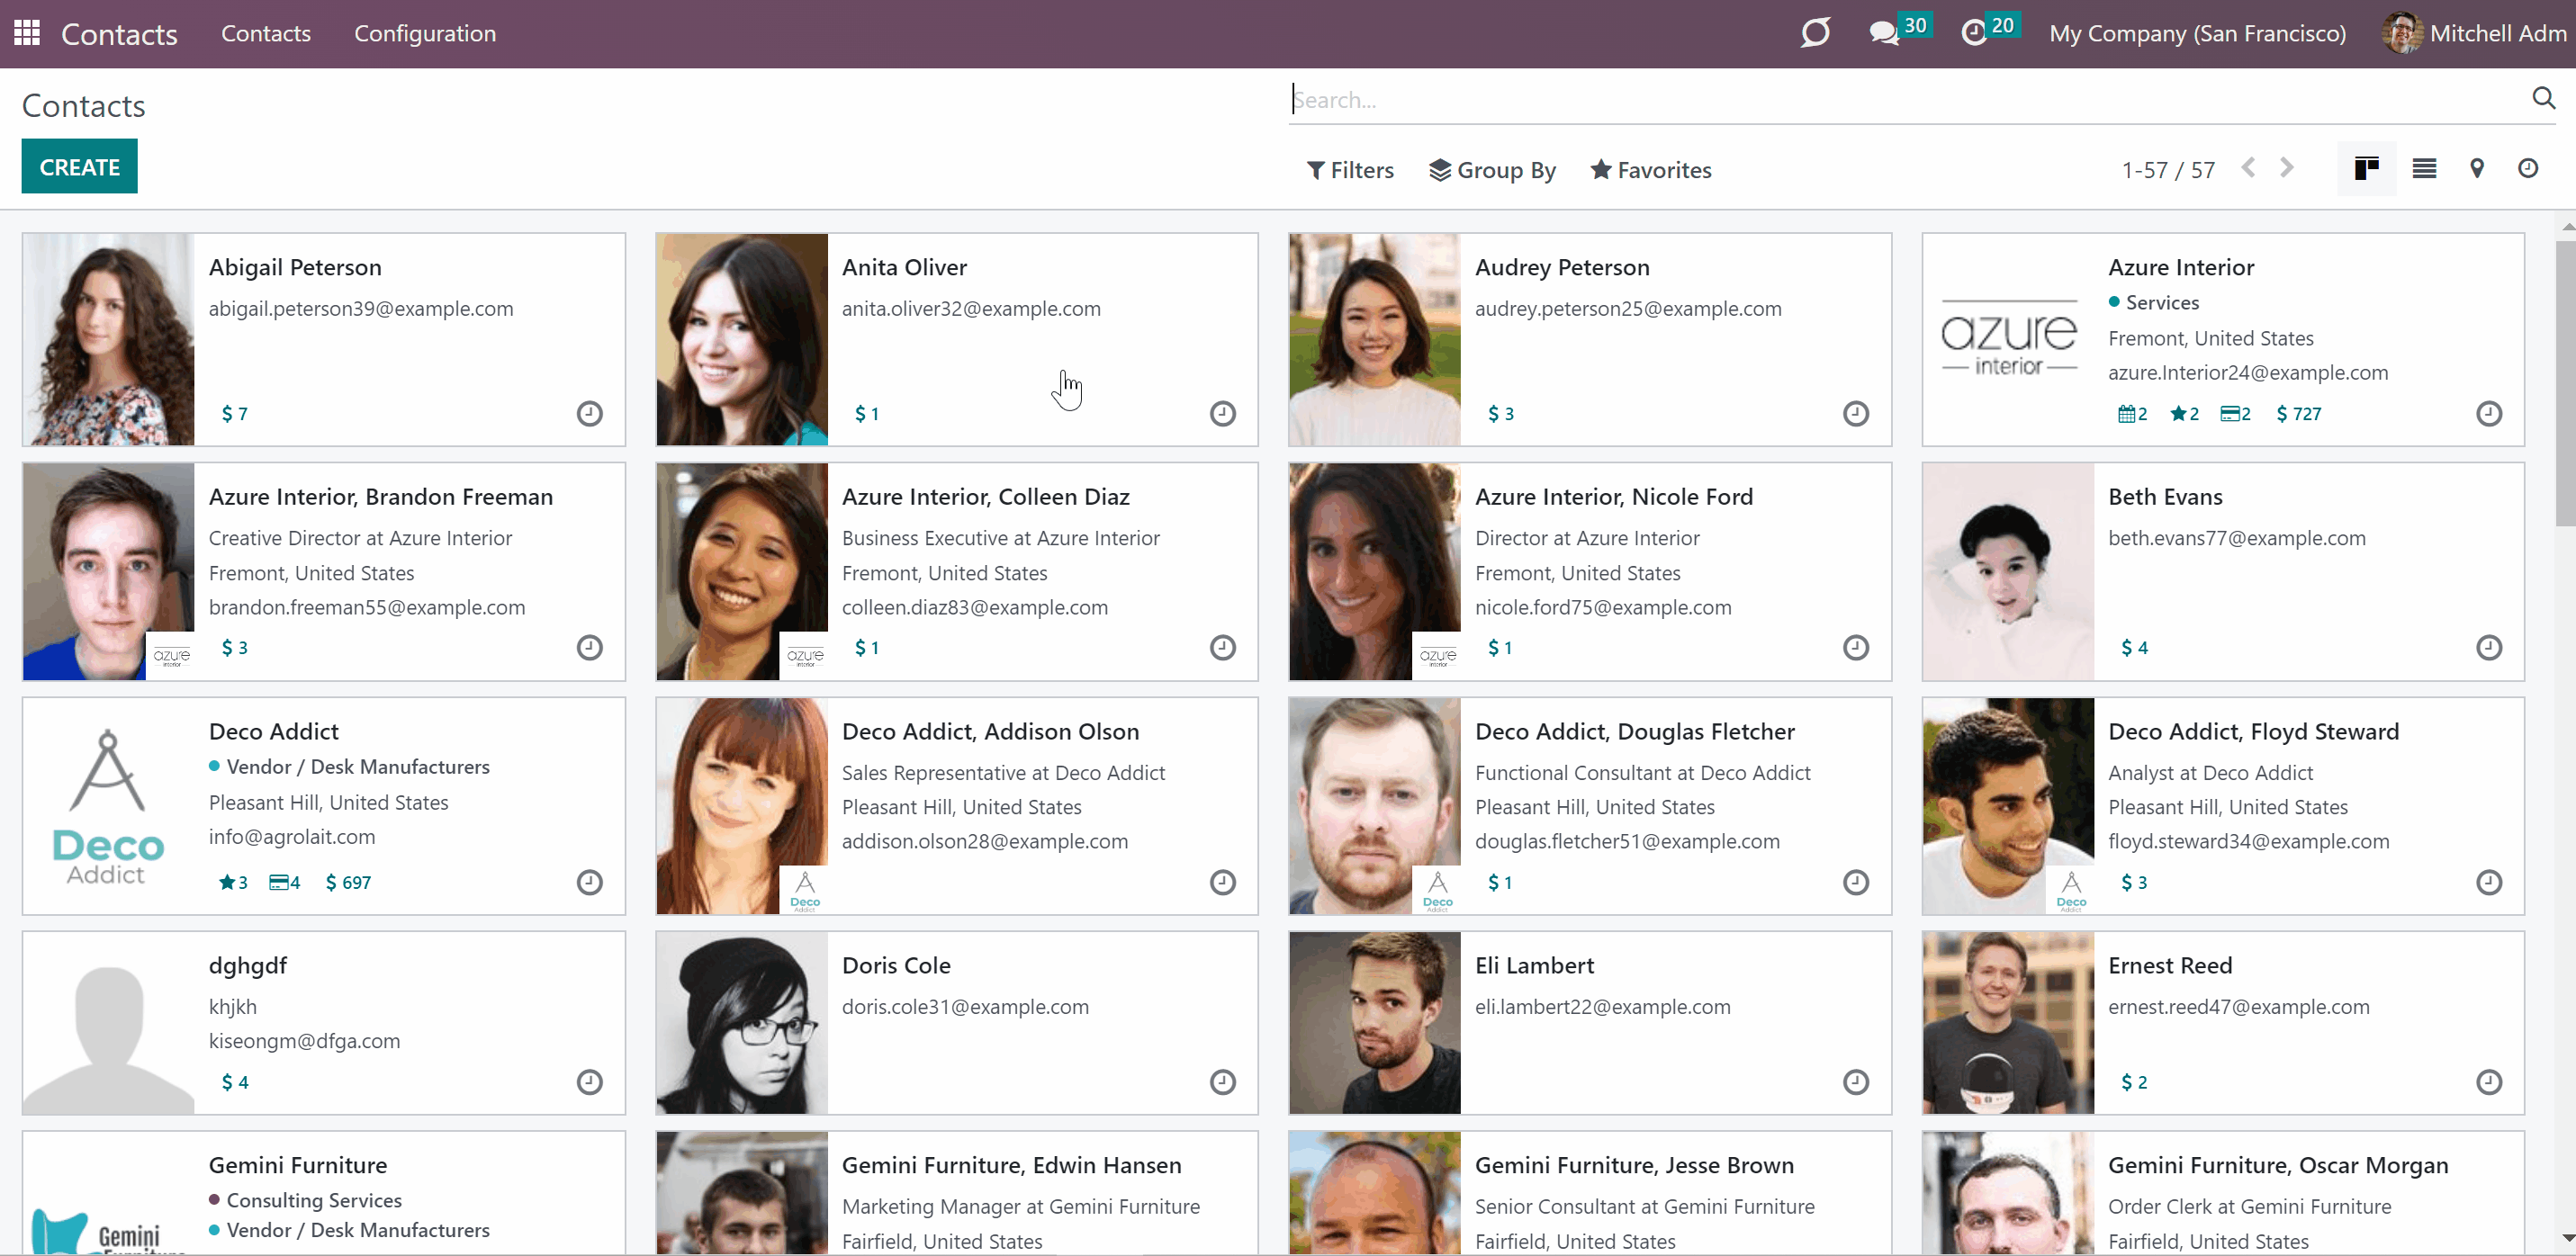Switch to List view
Viewport: 2576px width, 1256px height.
coord(2424,168)
